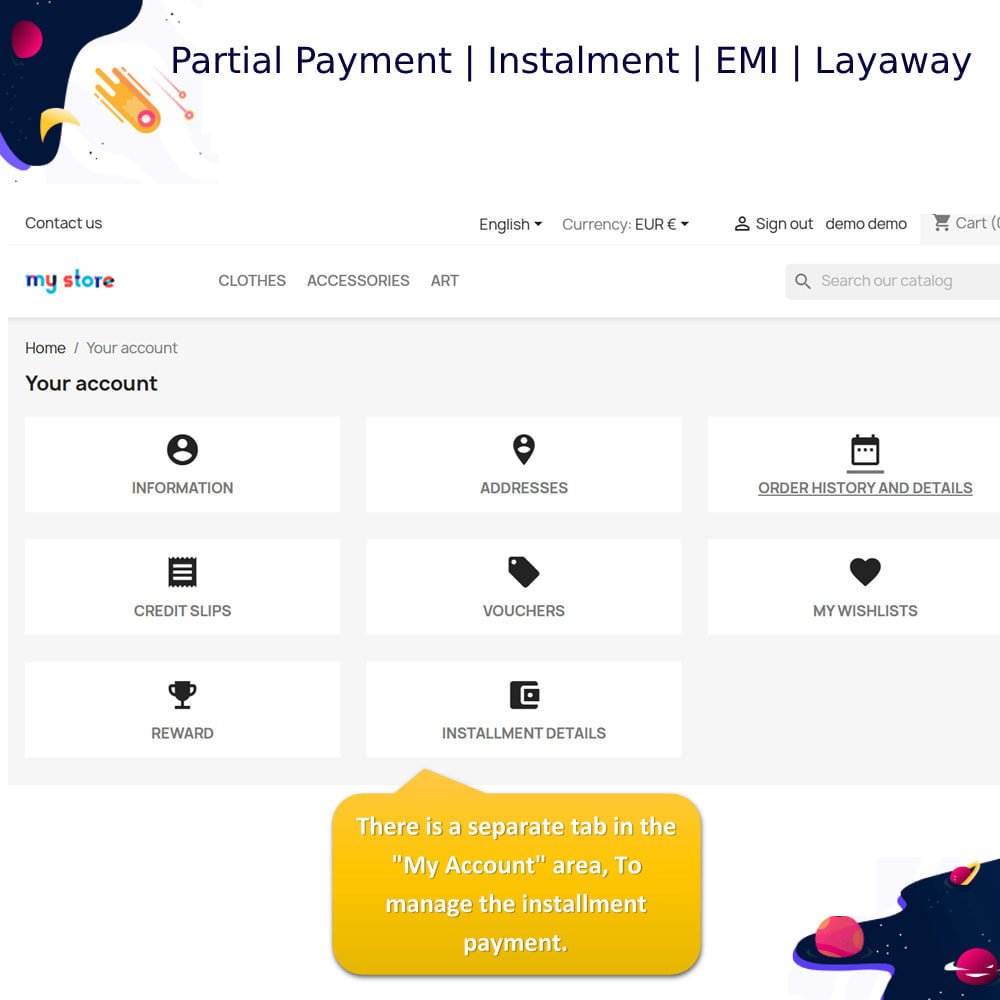This screenshot has height=1000, width=1000.
Task: Click the Vouchers tag icon
Action: pyautogui.click(x=524, y=572)
